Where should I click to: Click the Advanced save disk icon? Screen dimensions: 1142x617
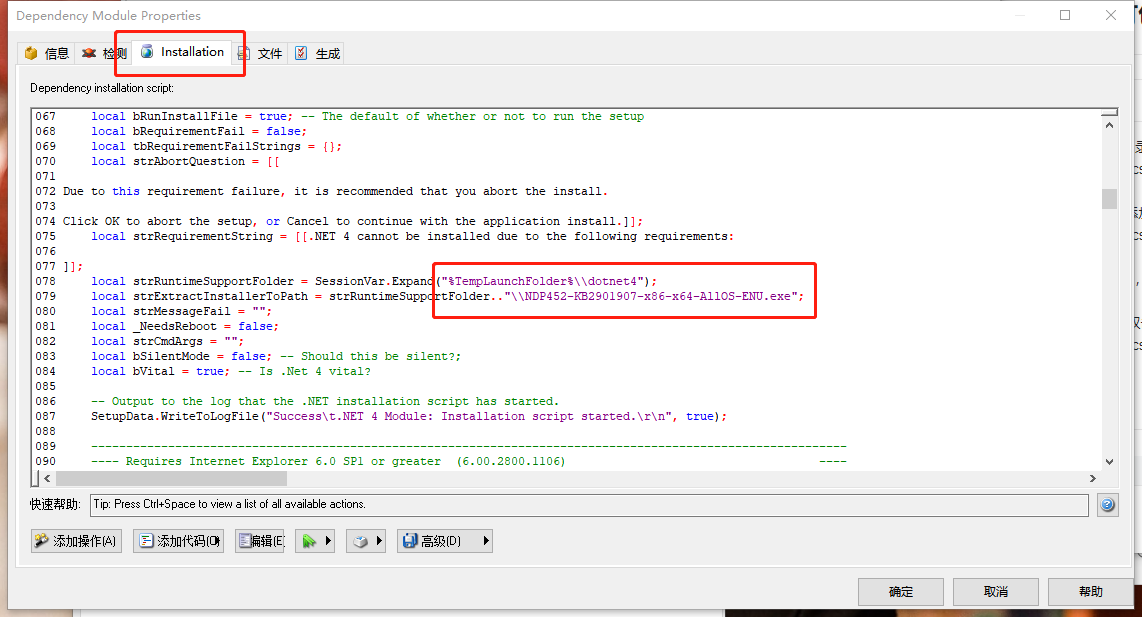coord(410,540)
